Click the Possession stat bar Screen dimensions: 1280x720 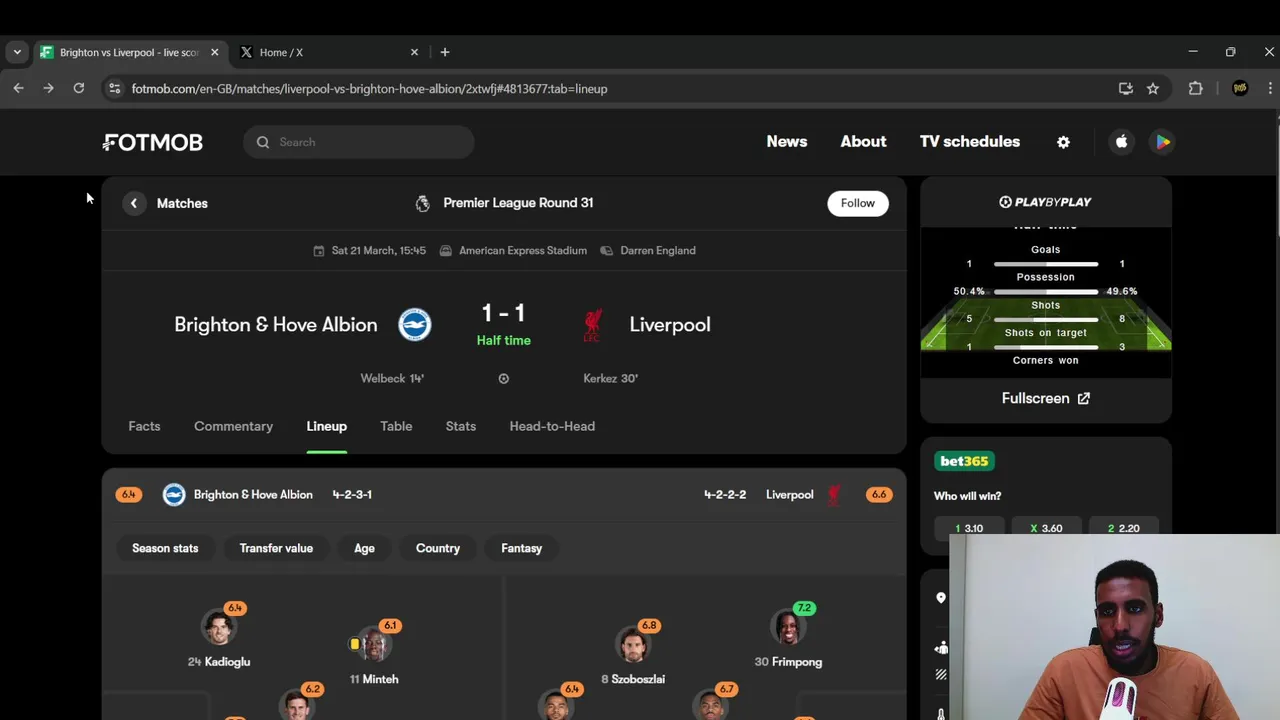click(x=1046, y=291)
